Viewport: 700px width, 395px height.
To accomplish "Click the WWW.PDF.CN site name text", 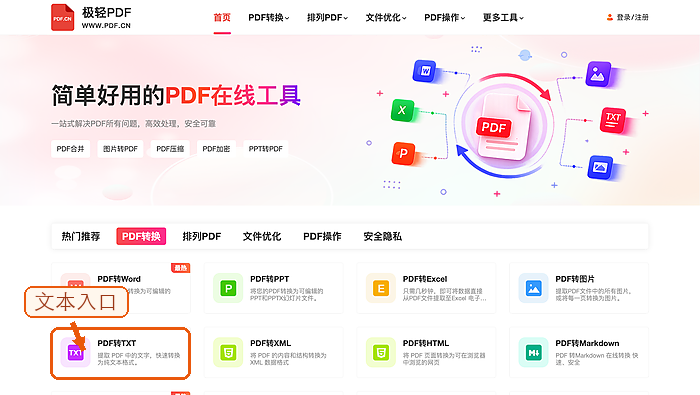I will (x=106, y=26).
